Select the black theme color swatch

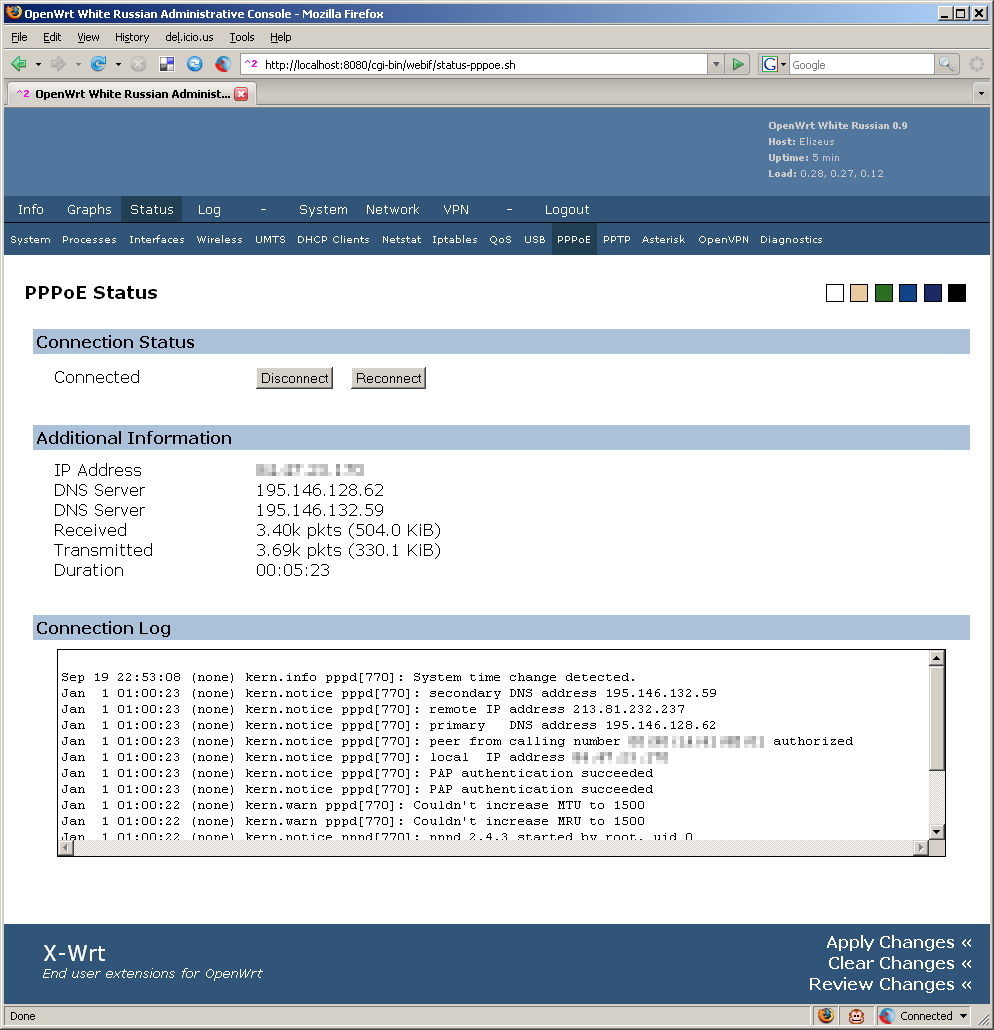click(x=957, y=293)
